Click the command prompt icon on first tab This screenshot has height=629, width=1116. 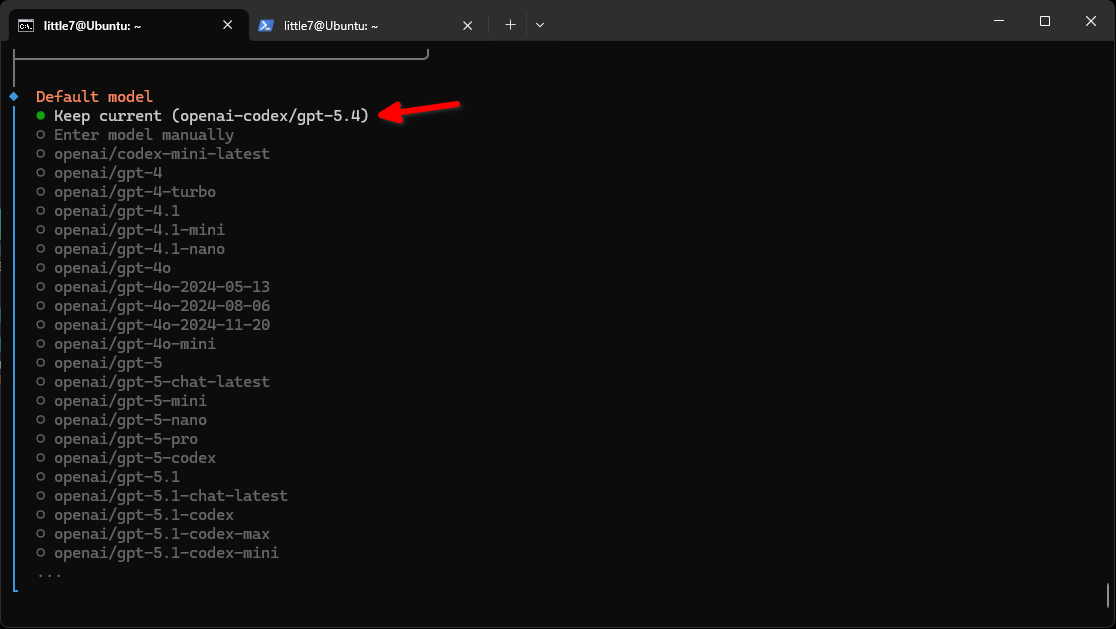click(27, 25)
